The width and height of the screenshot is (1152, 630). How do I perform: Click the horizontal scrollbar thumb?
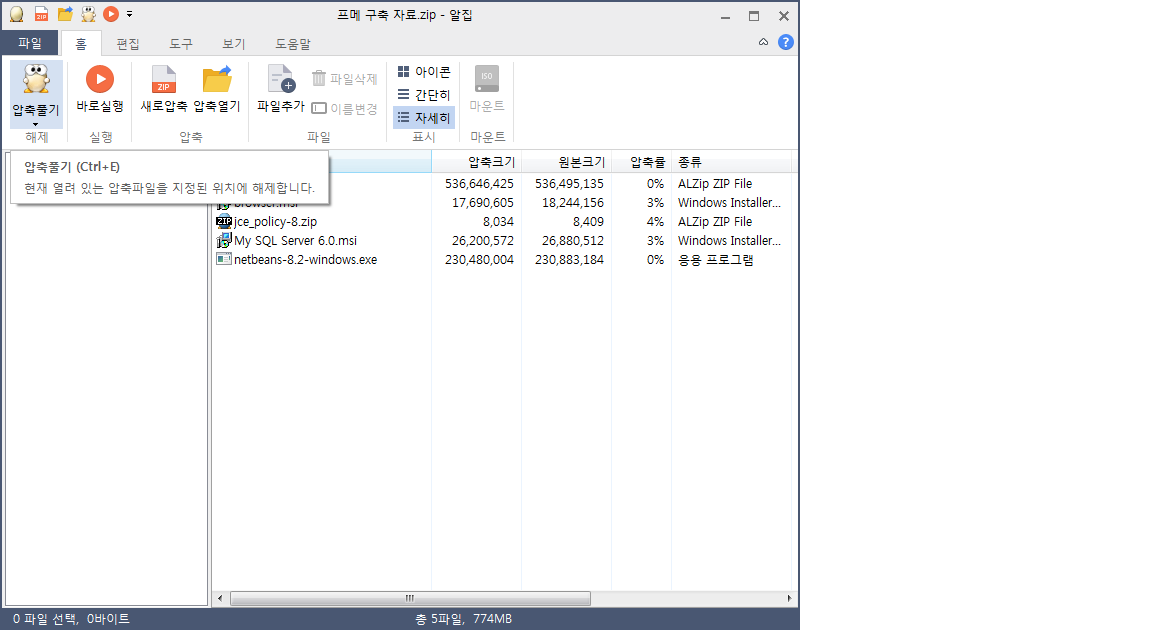(x=410, y=598)
